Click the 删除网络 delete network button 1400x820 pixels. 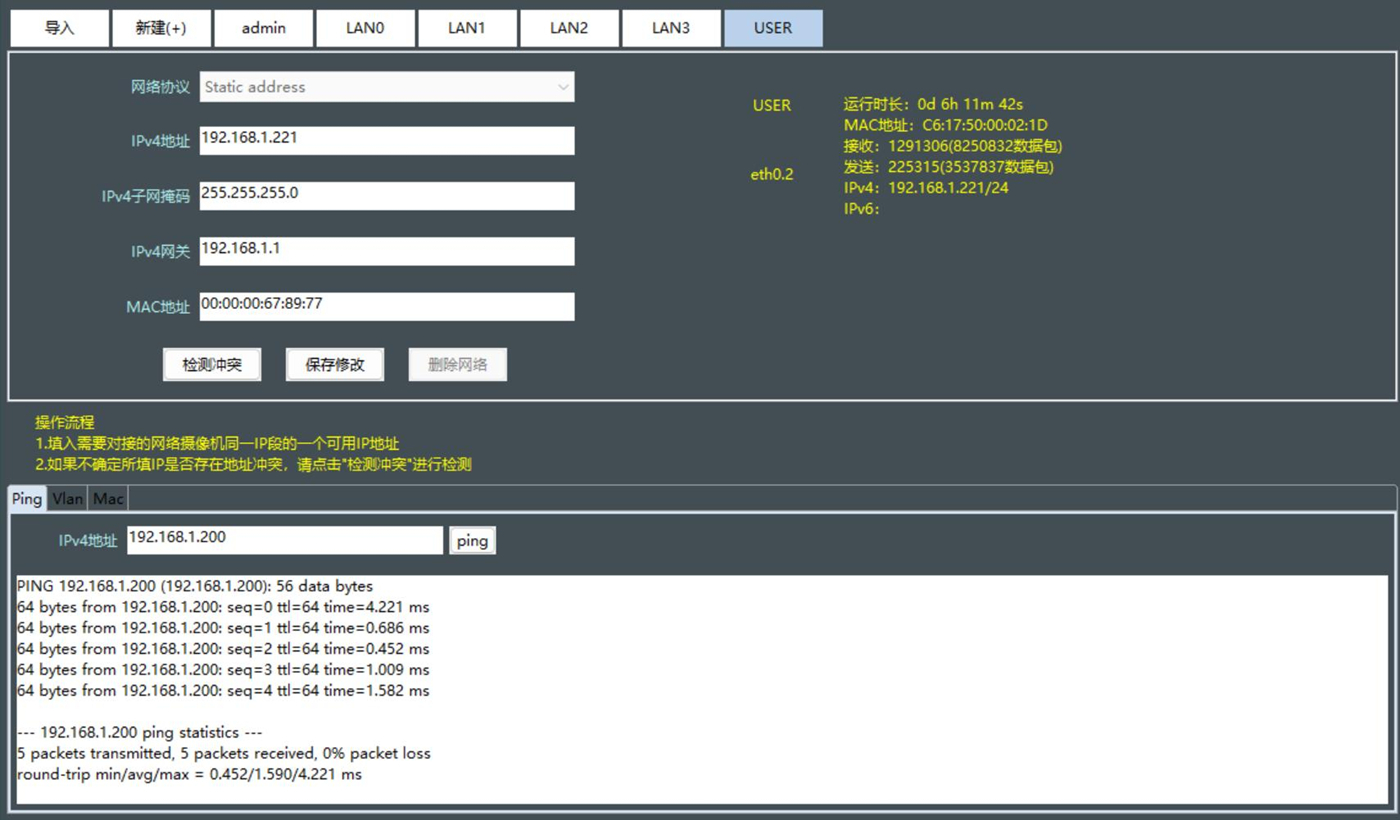pyautogui.click(x=458, y=365)
